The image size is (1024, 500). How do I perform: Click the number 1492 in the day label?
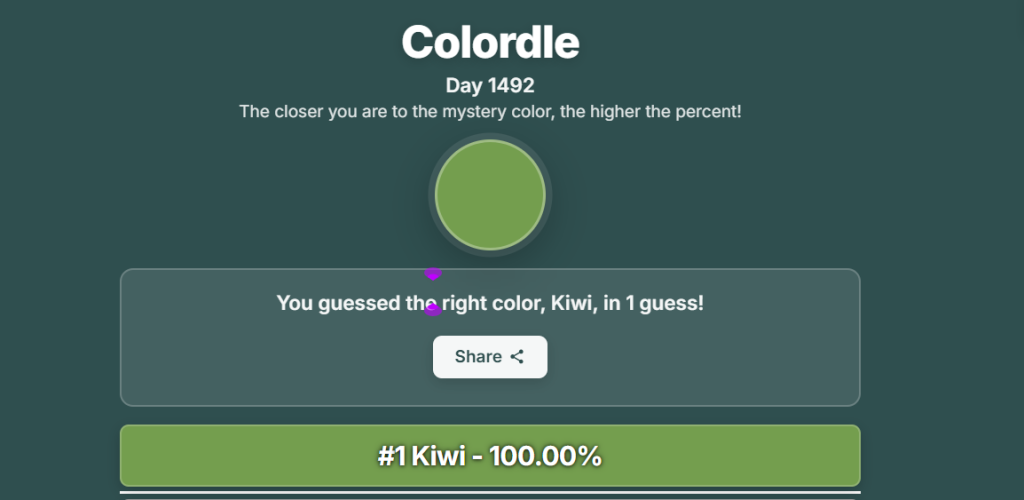click(x=511, y=86)
